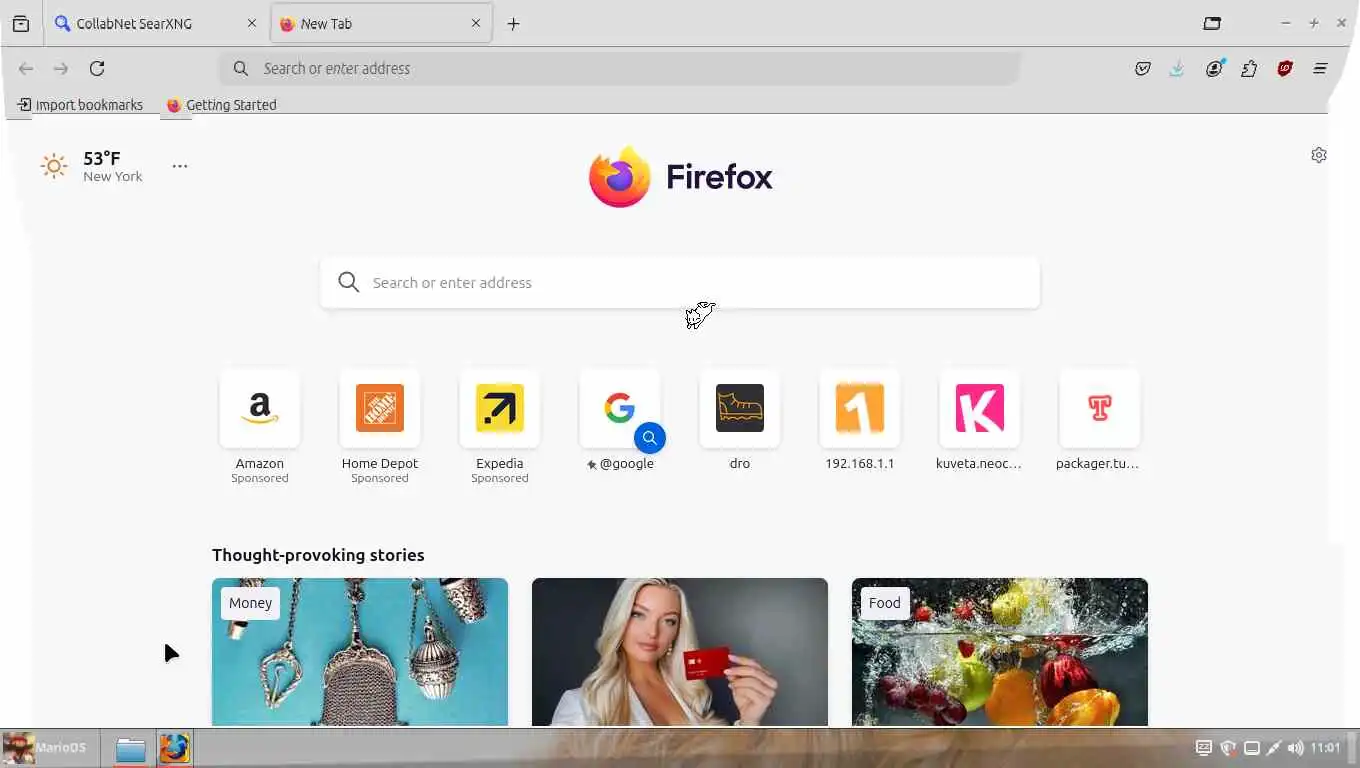Open the packager.tu... shortcut tile
This screenshot has width=1360, height=768.
click(x=1100, y=408)
